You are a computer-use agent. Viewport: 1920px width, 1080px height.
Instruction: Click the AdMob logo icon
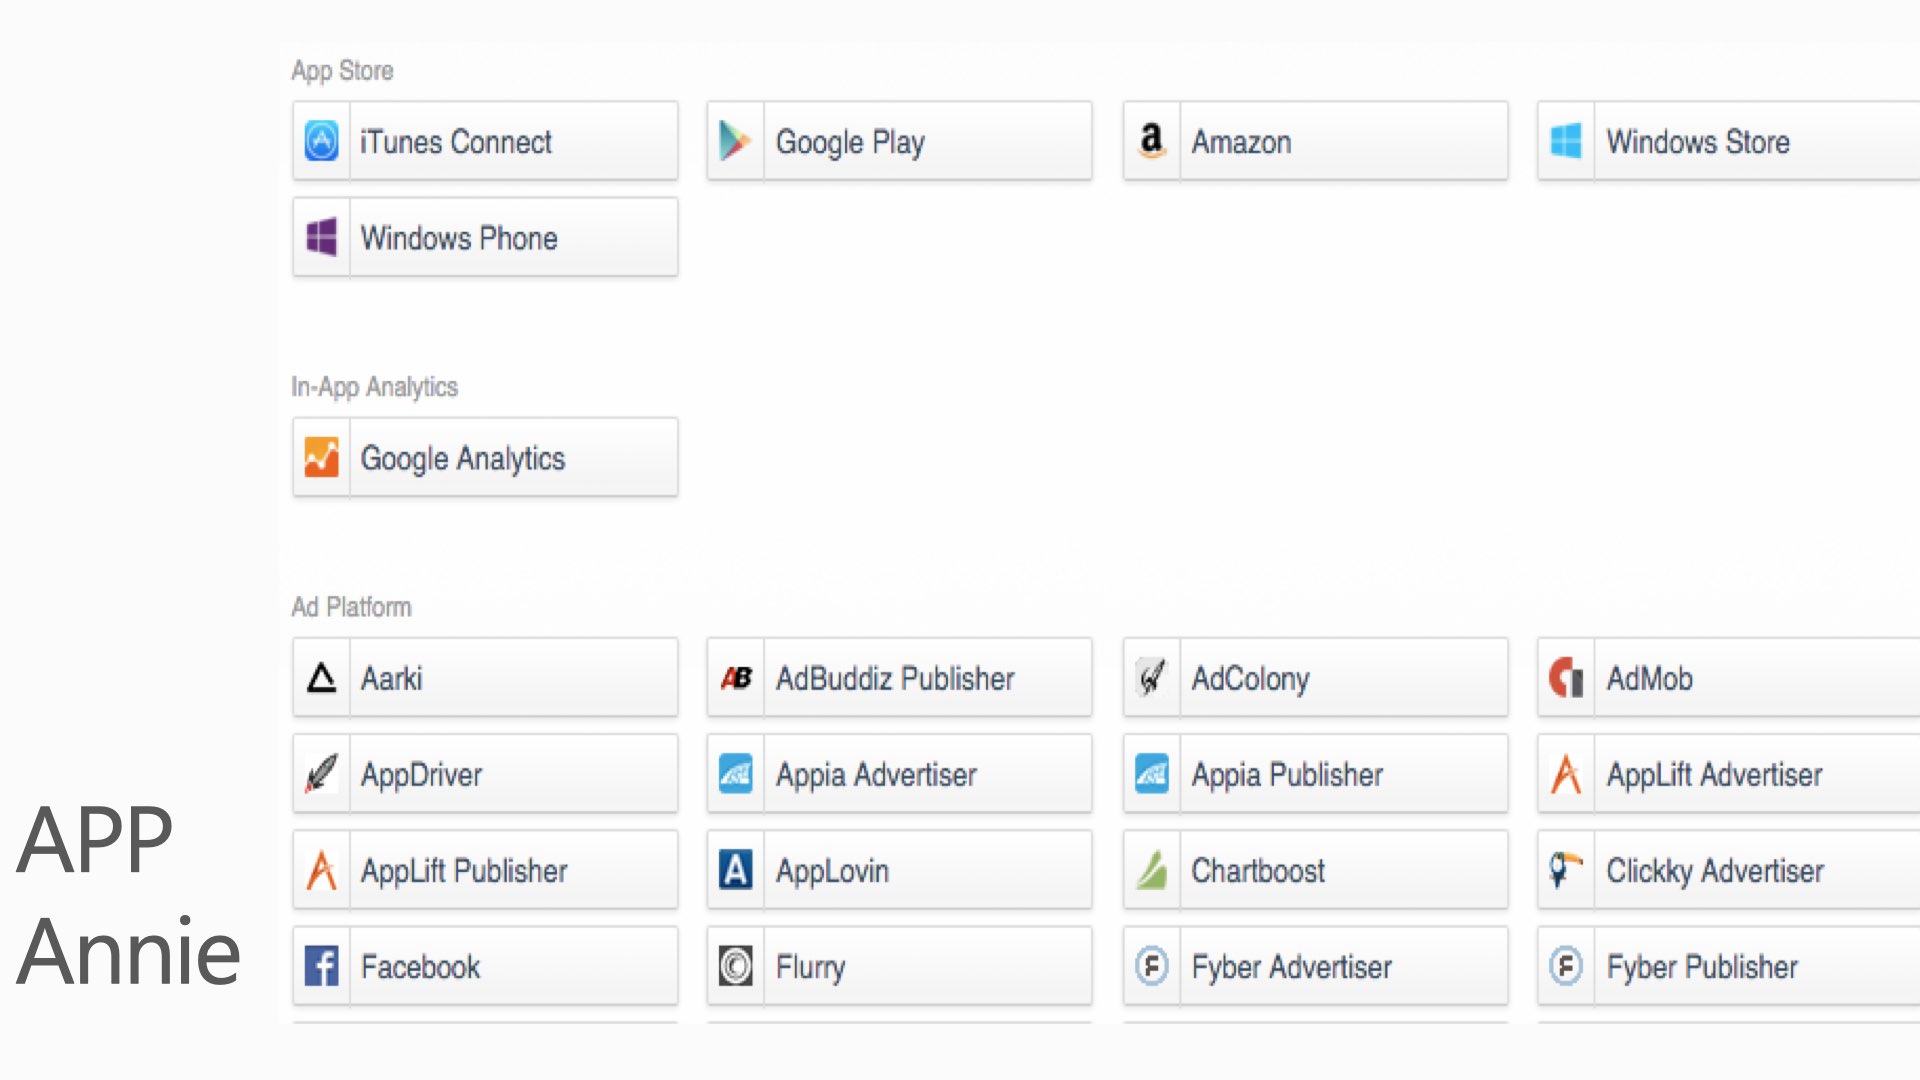[x=1566, y=678]
